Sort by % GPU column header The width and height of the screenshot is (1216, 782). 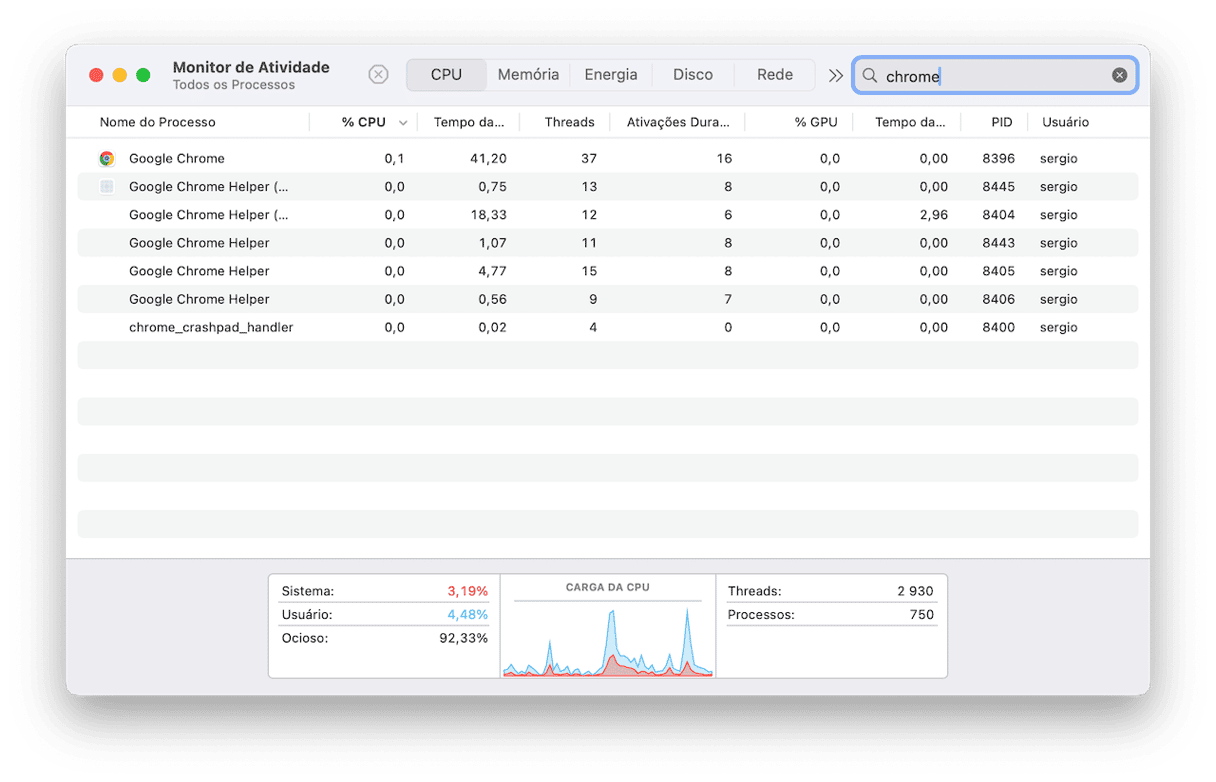[x=816, y=122]
